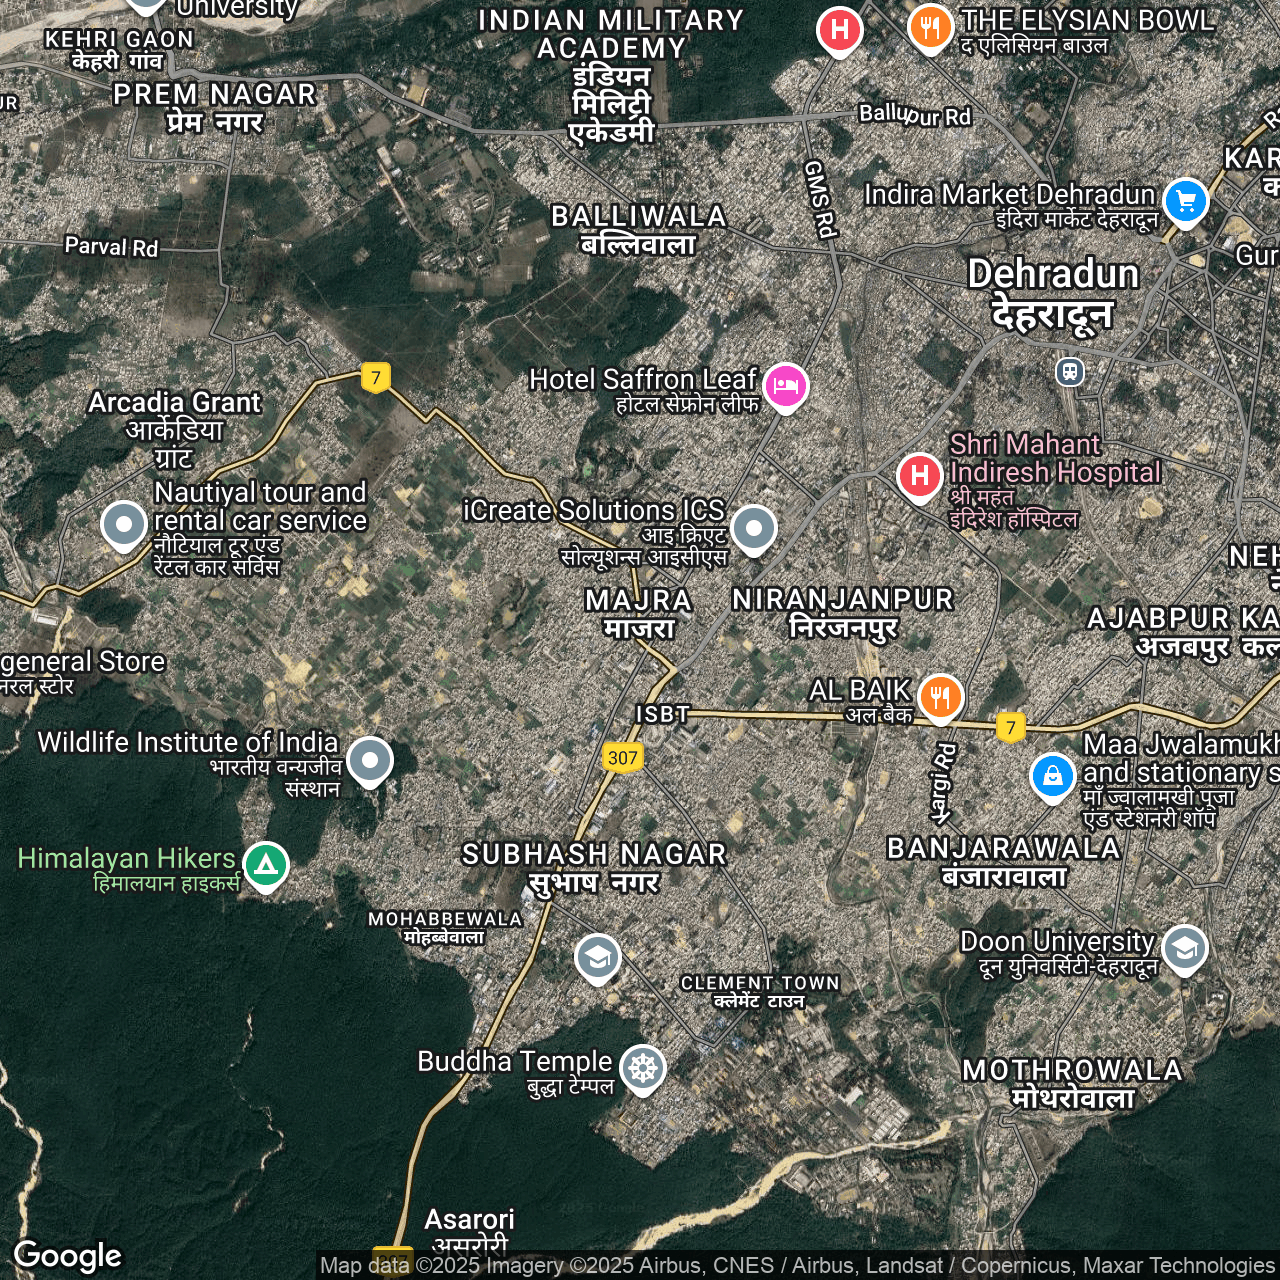Open the AL BAIK restaurant pin
Image resolution: width=1280 pixels, height=1280 pixels.
click(x=940, y=696)
